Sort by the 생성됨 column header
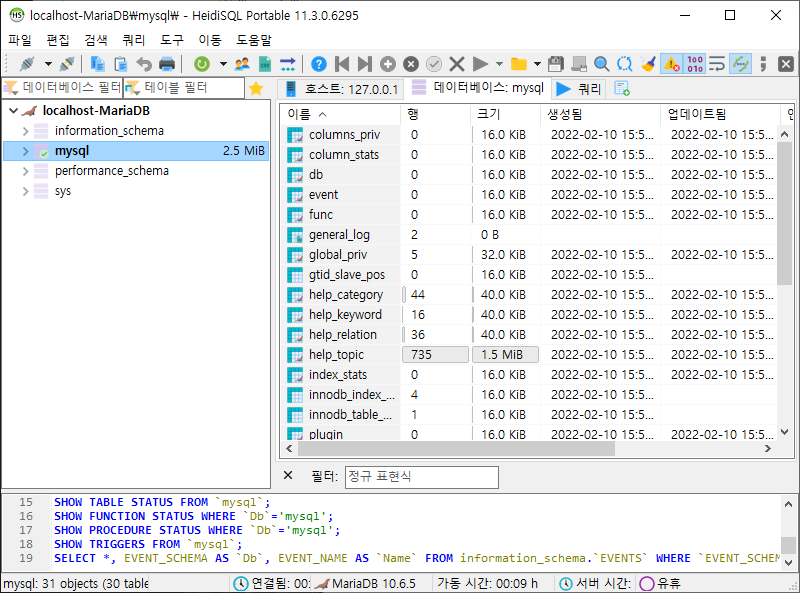This screenshot has width=800, height=593. tap(600, 114)
